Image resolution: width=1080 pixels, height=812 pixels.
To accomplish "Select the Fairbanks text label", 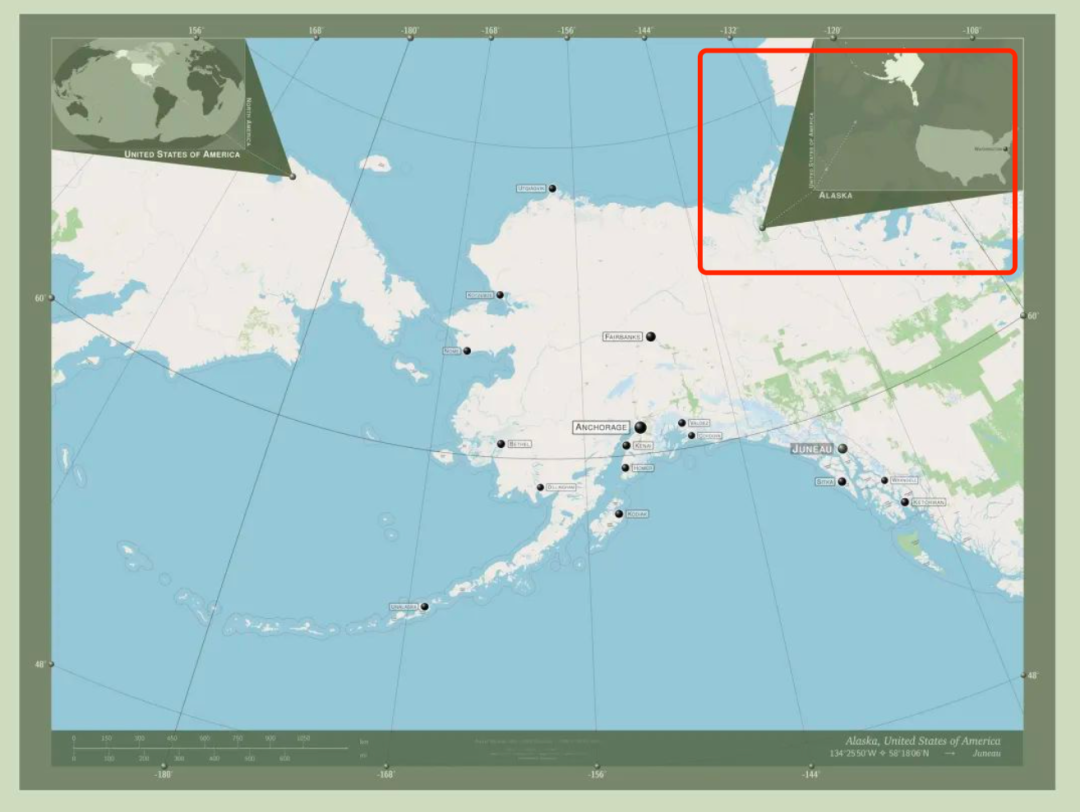I will (622, 337).
